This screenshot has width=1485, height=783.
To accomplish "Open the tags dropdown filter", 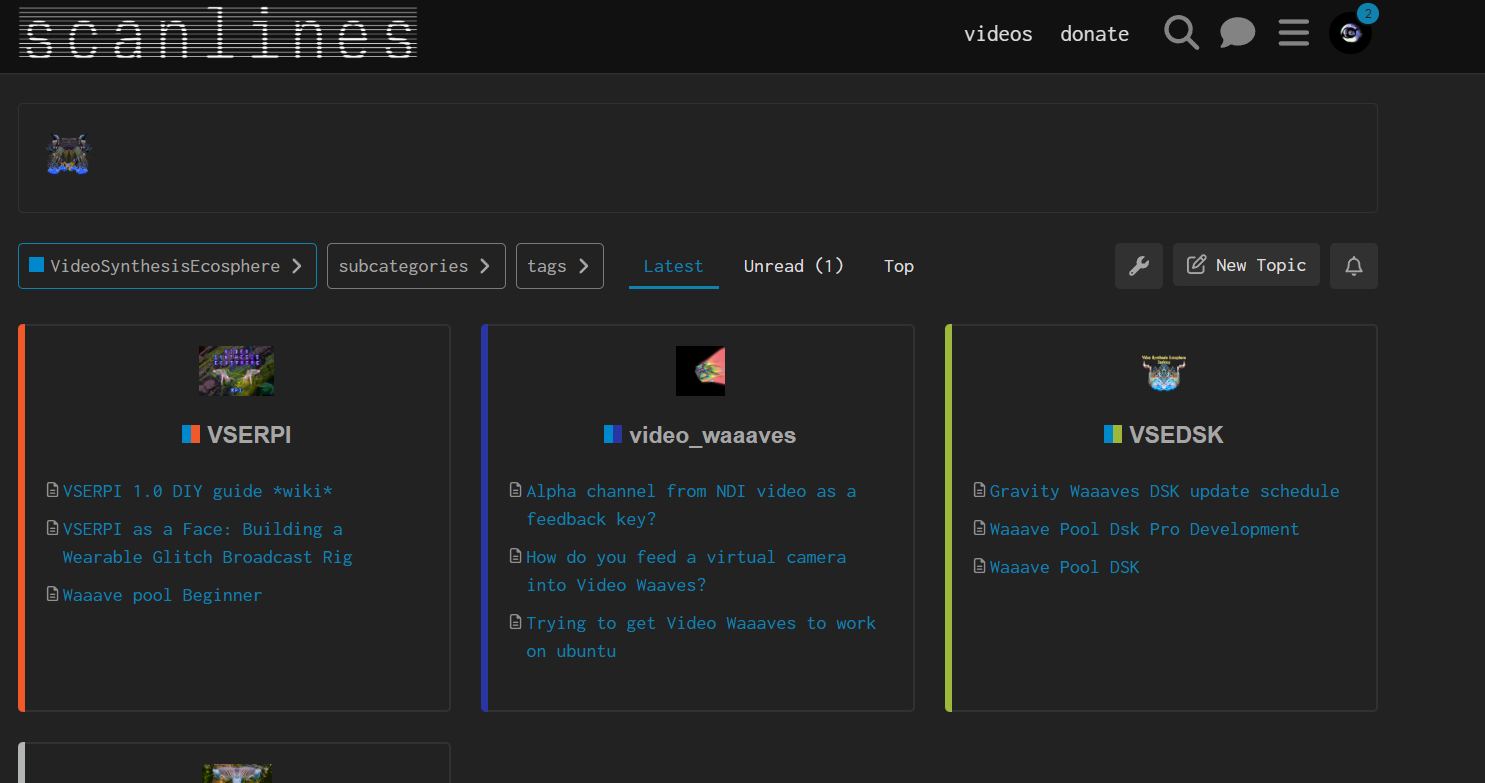I will [x=559, y=266].
